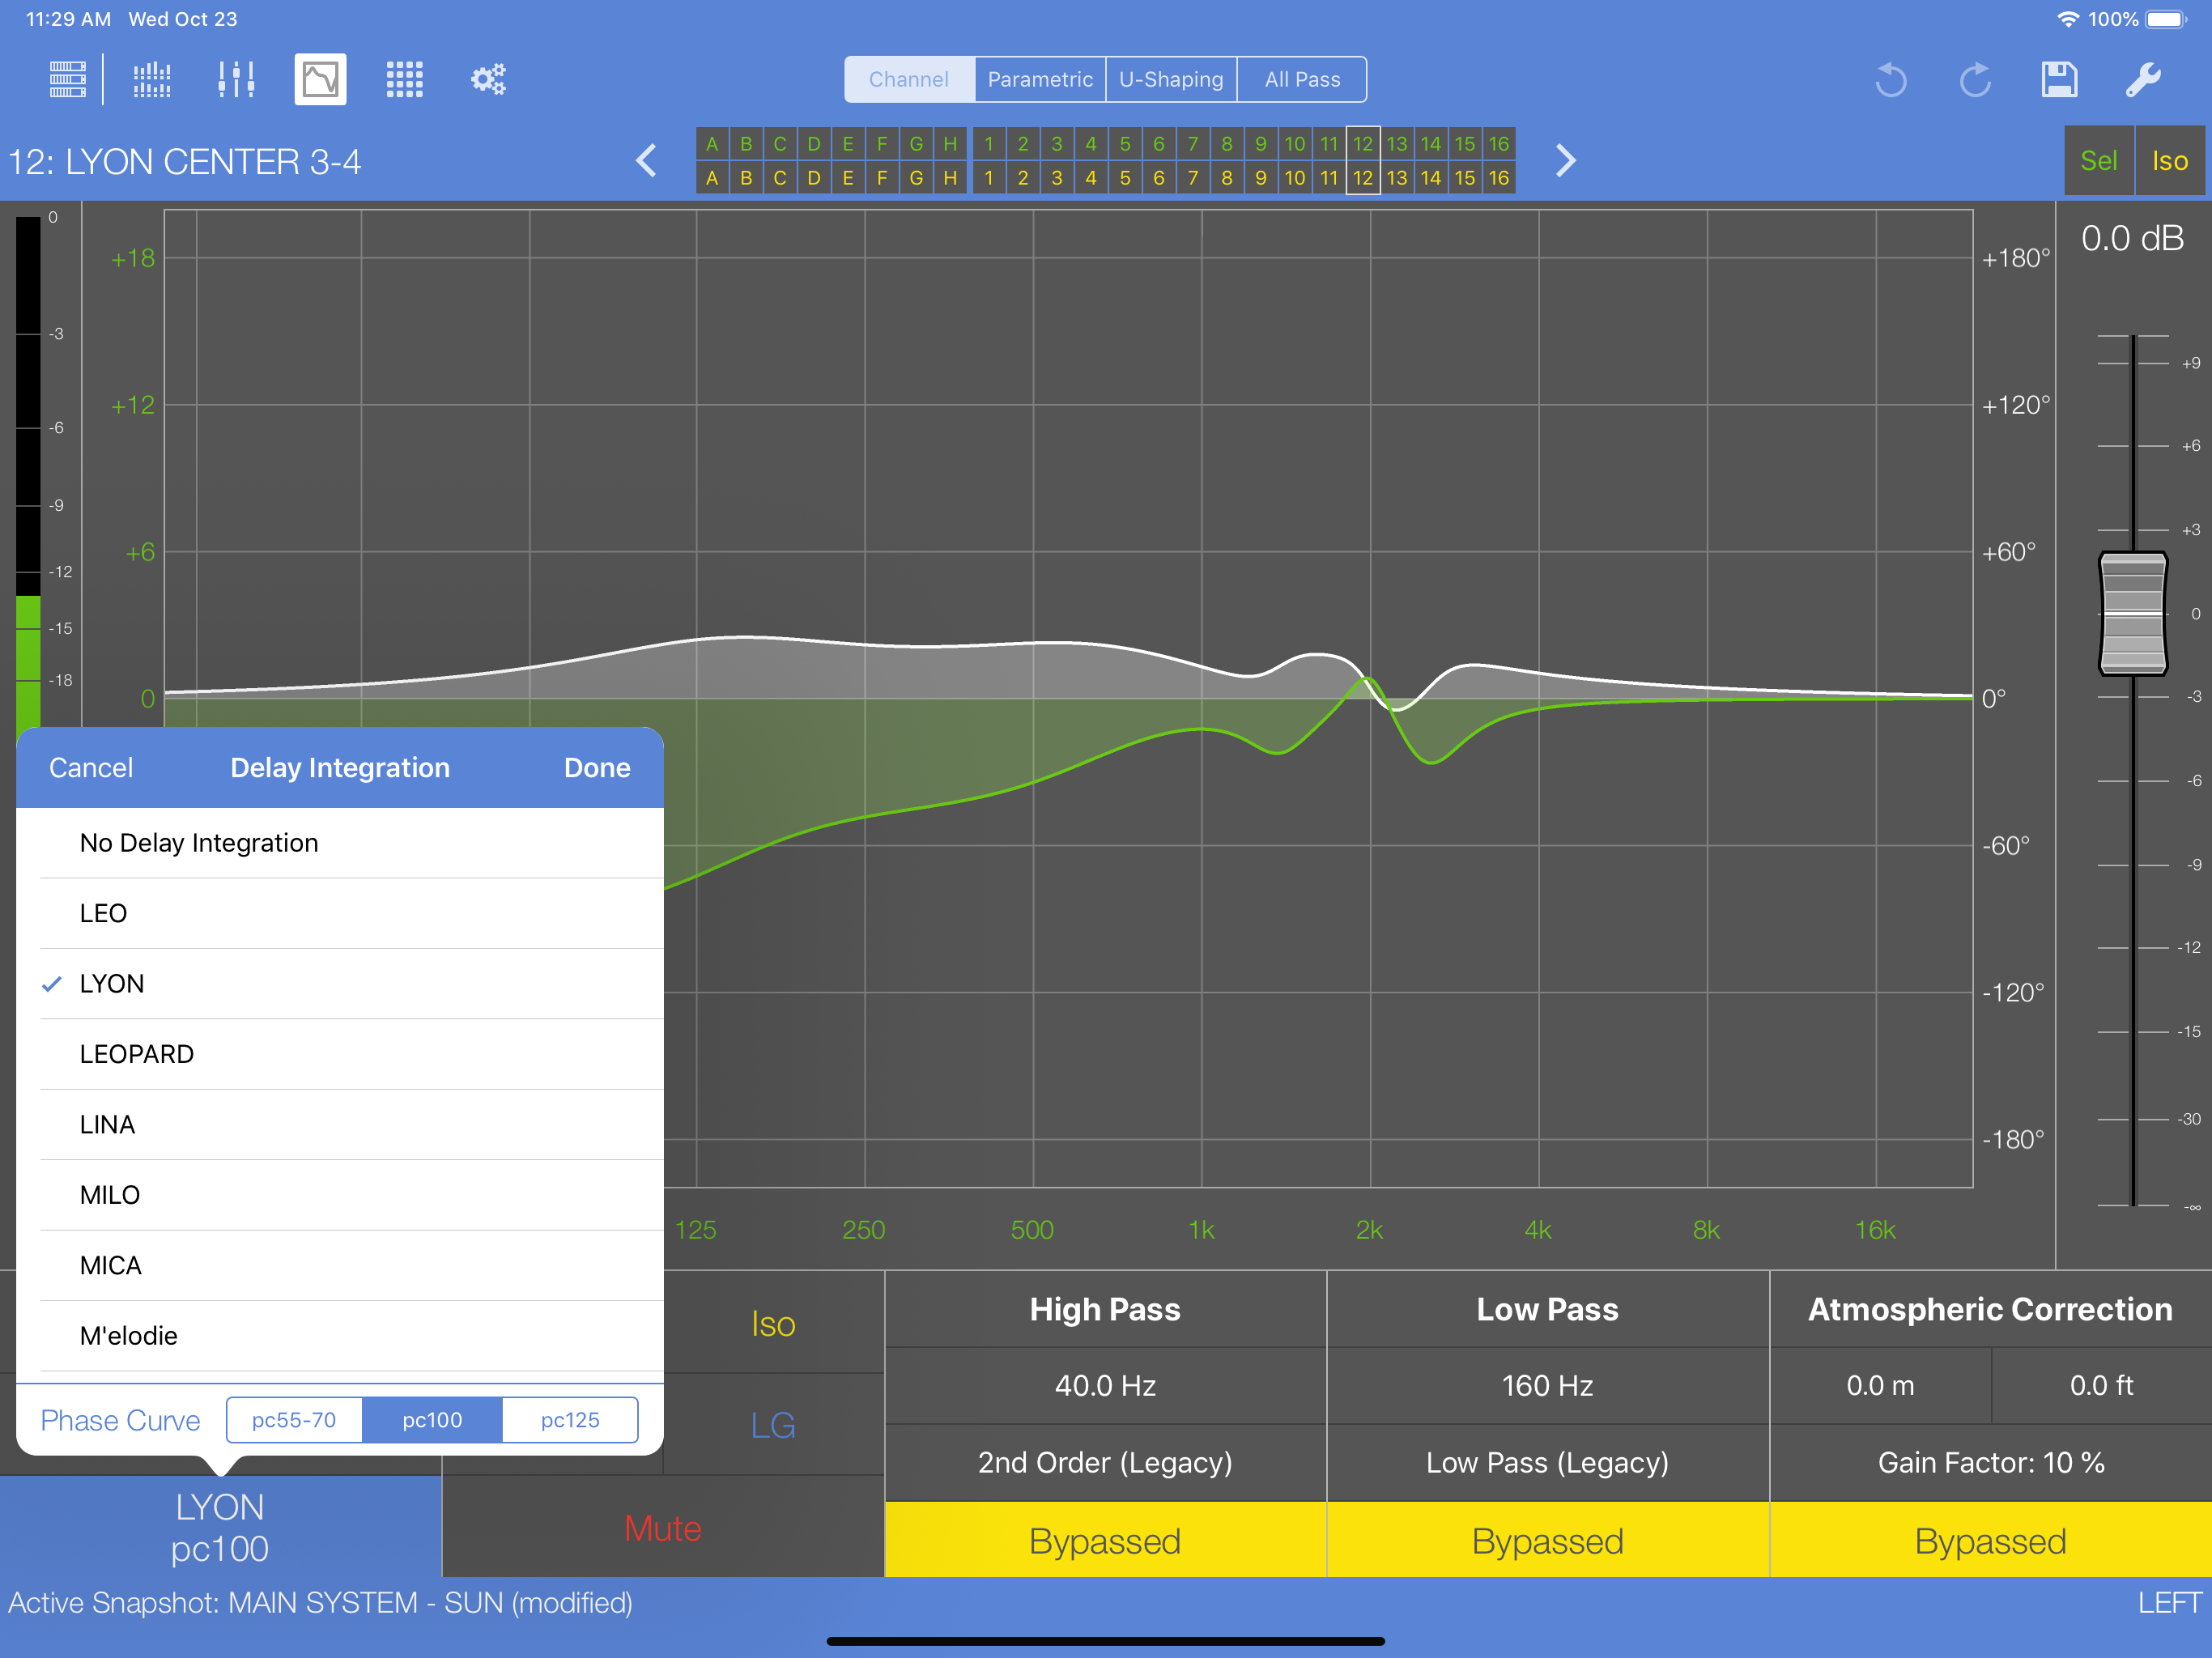Open the rack device list icon
2212x1658 pixels.
(68, 79)
